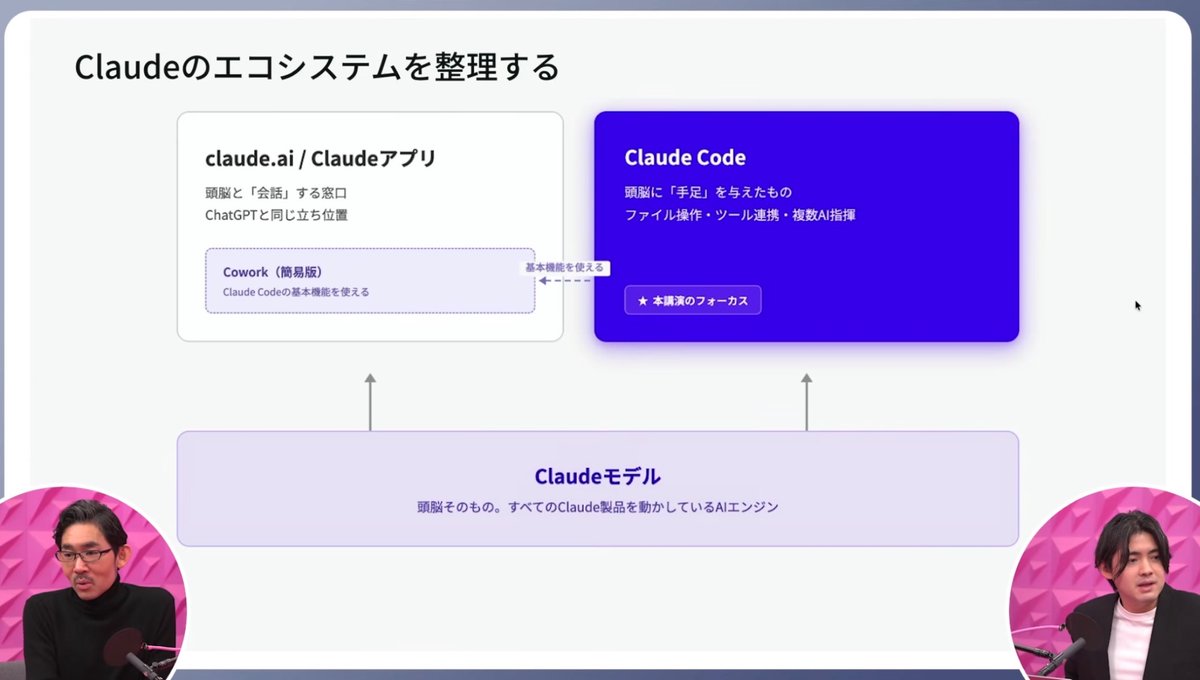Click the star icon in the focus badge
The width and height of the screenshot is (1200, 680).
[643, 300]
